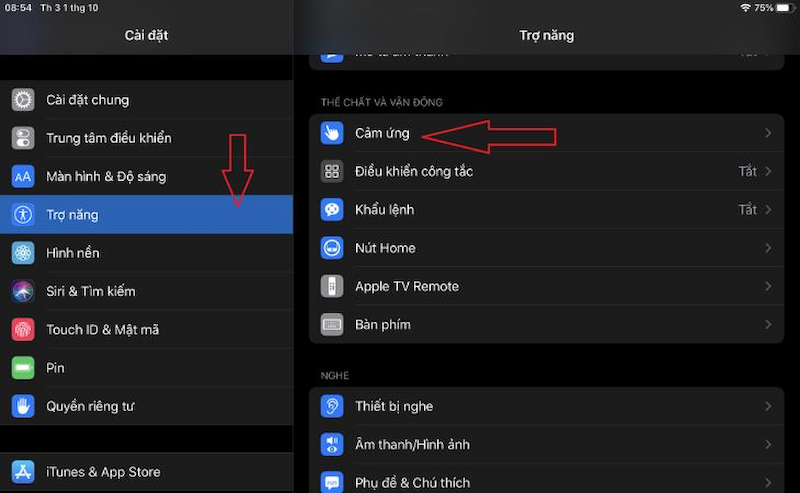Image resolution: width=800 pixels, height=493 pixels.
Task: Tap the Touch ID fingerprint icon
Action: pos(23,330)
